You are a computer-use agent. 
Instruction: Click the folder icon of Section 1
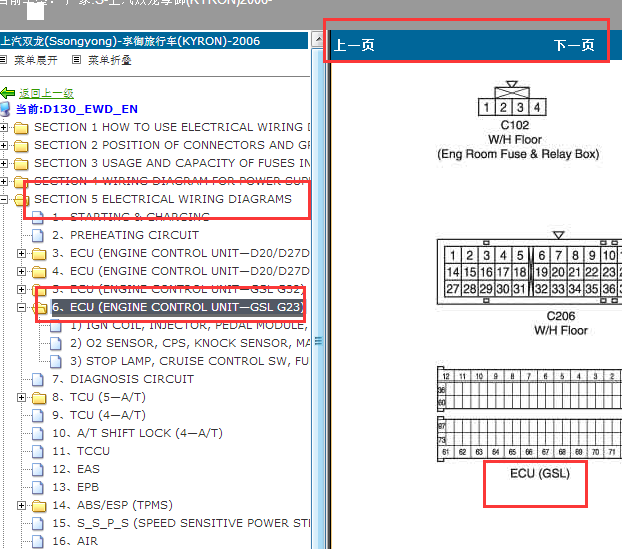click(21, 128)
